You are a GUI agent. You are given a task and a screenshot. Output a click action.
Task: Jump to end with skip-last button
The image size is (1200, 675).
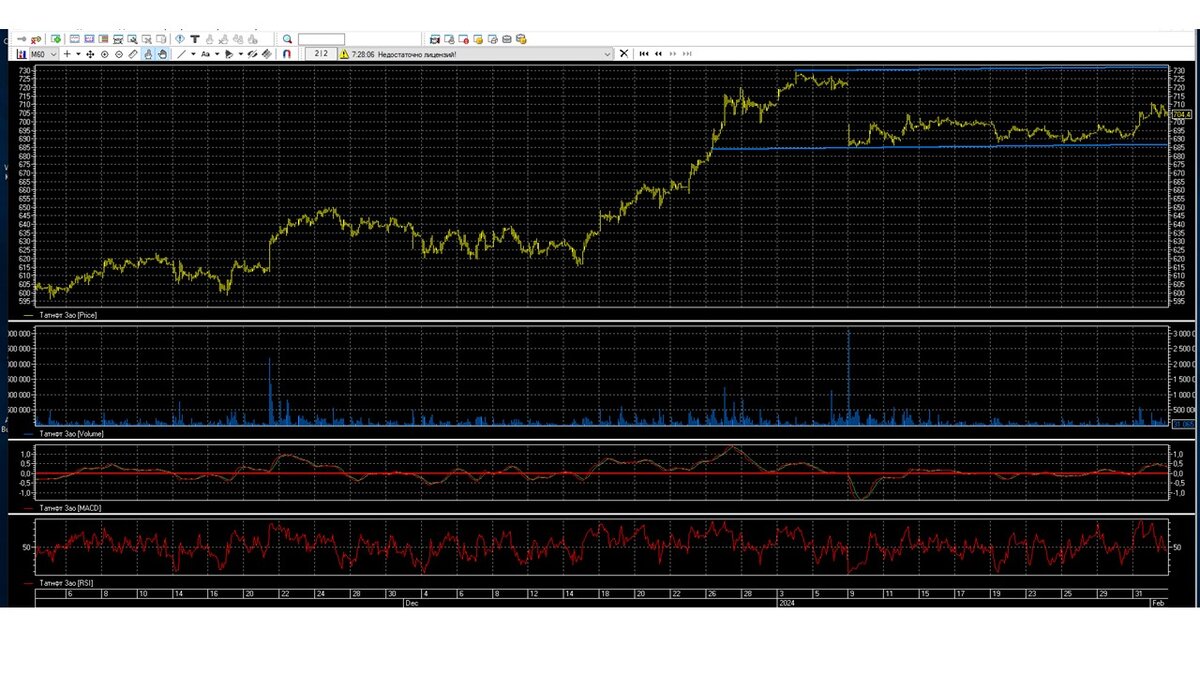687,54
